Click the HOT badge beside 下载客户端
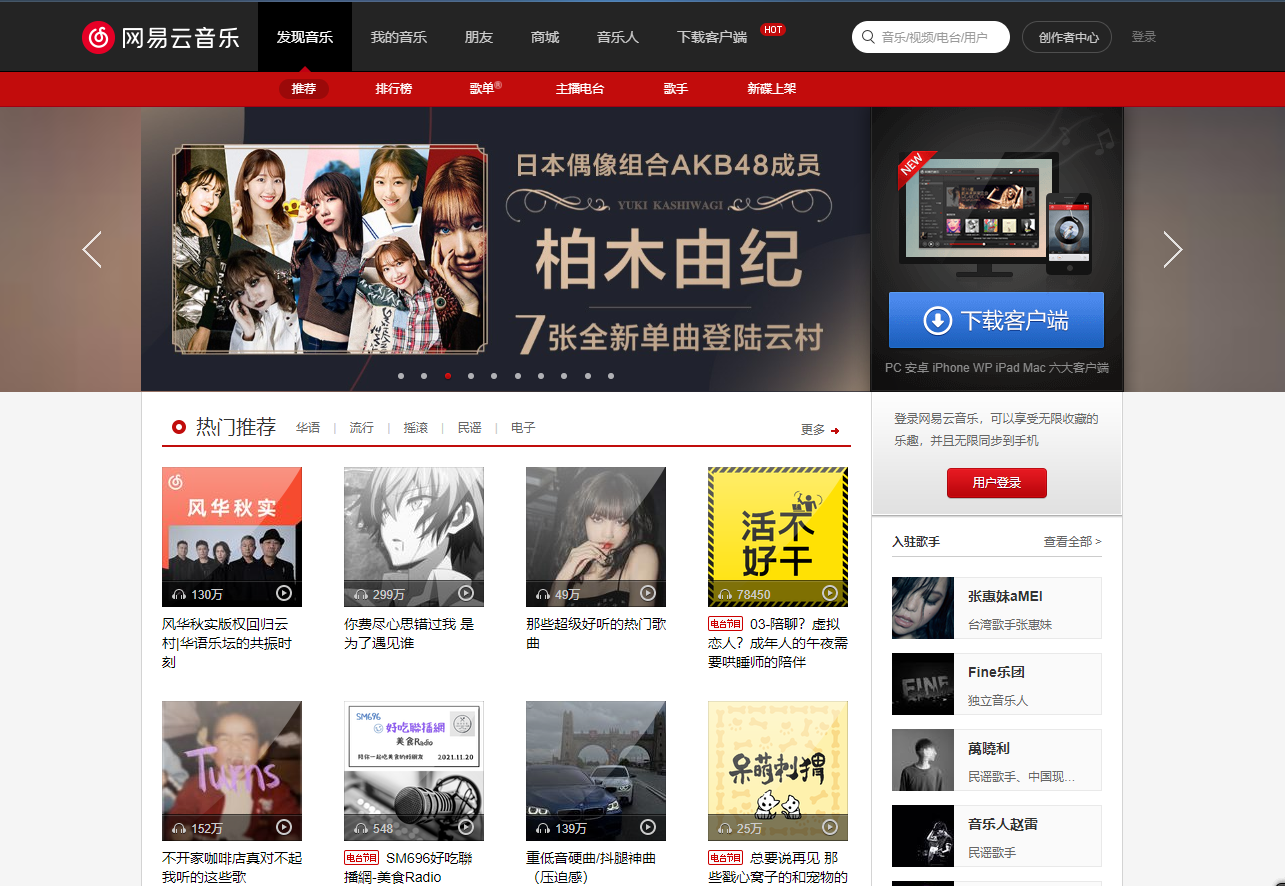 pos(773,30)
